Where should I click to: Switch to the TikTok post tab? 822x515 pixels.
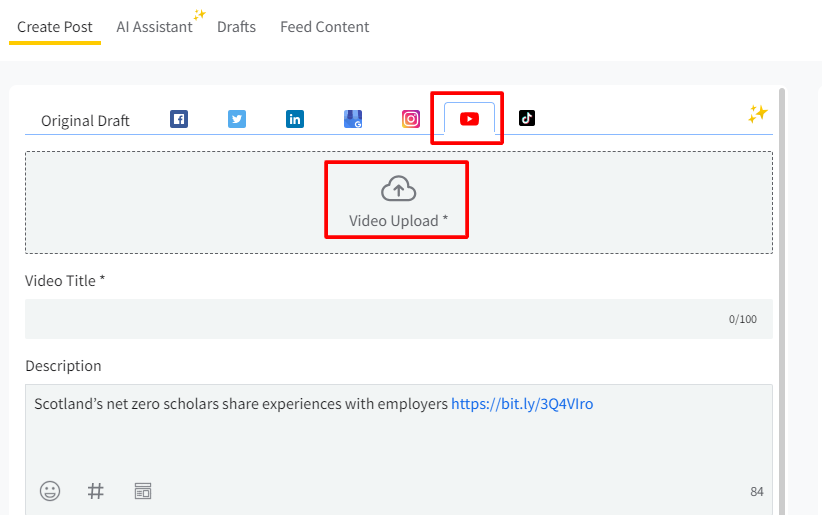tap(527, 118)
